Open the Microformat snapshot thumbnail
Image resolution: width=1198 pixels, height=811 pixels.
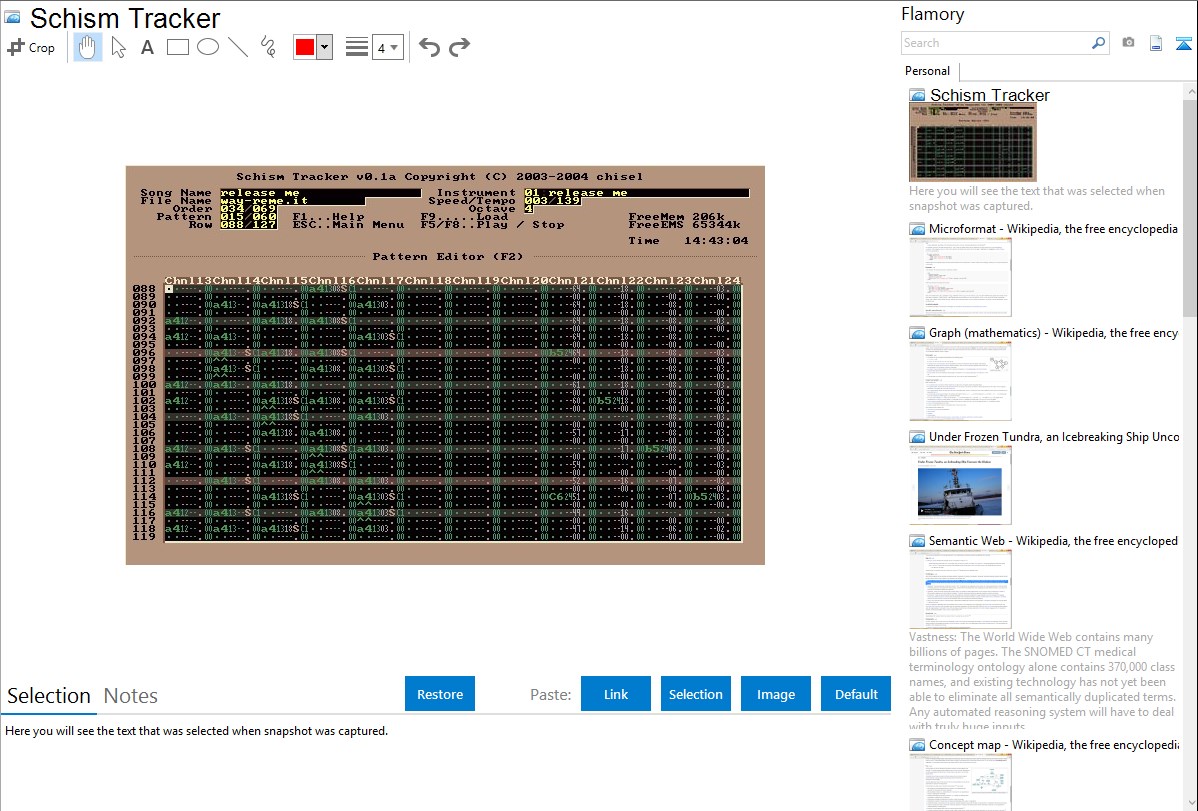click(x=960, y=277)
